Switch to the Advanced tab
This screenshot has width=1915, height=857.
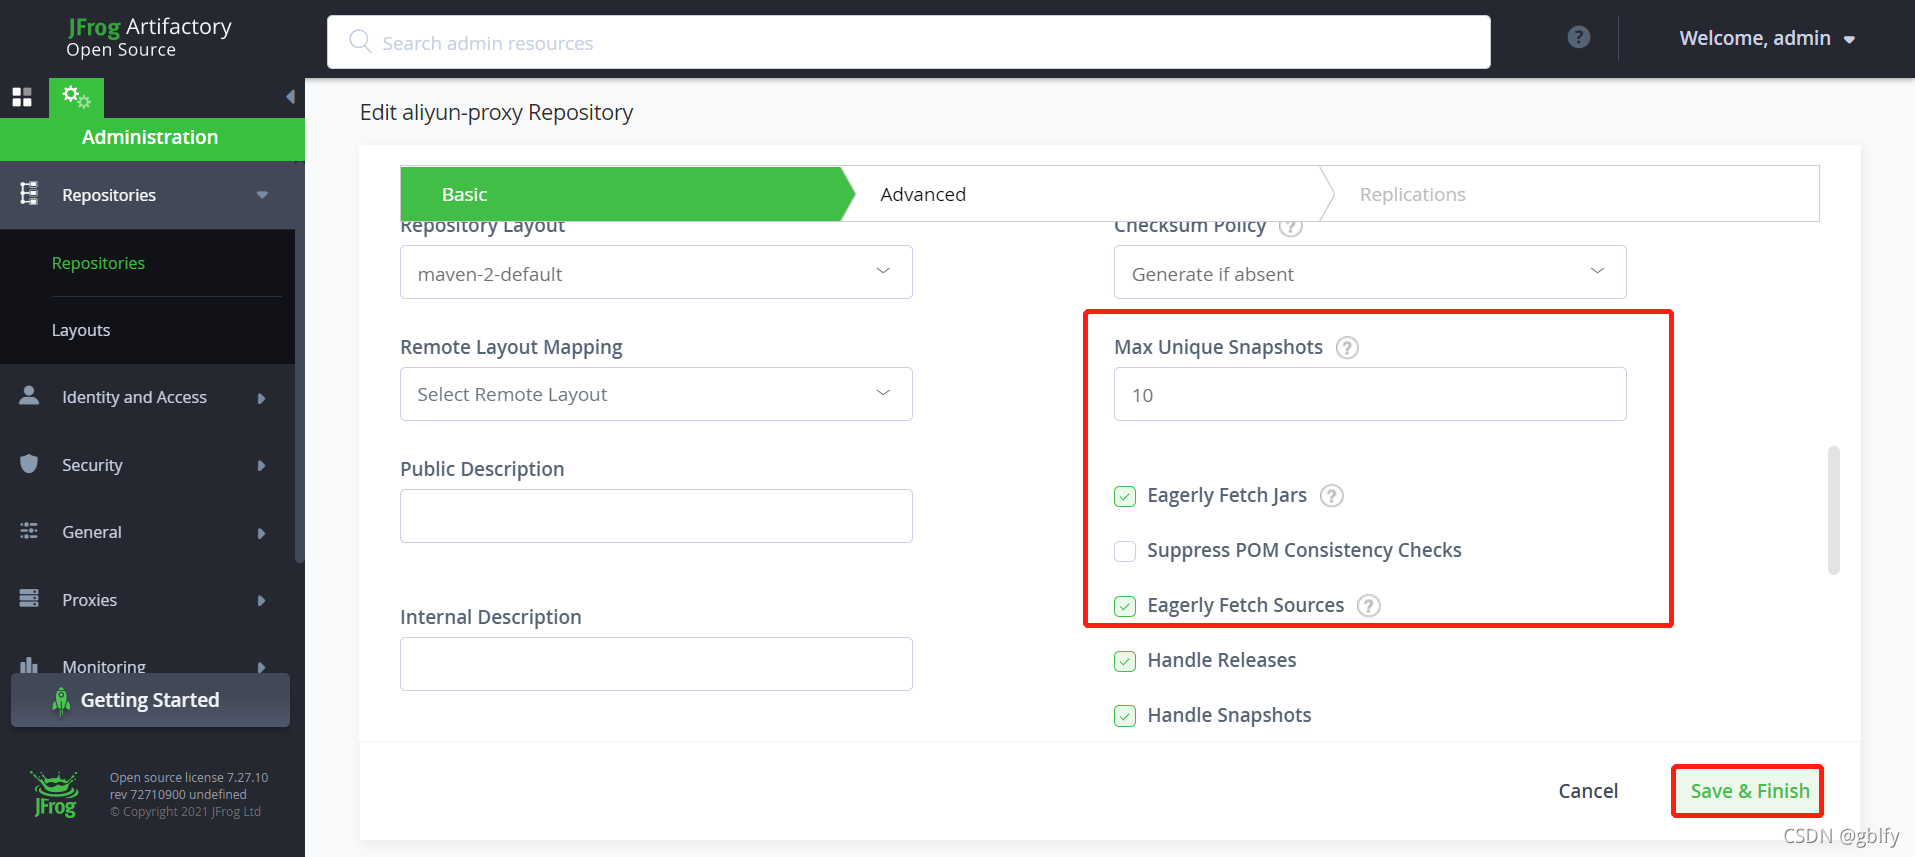[x=1090, y=194]
